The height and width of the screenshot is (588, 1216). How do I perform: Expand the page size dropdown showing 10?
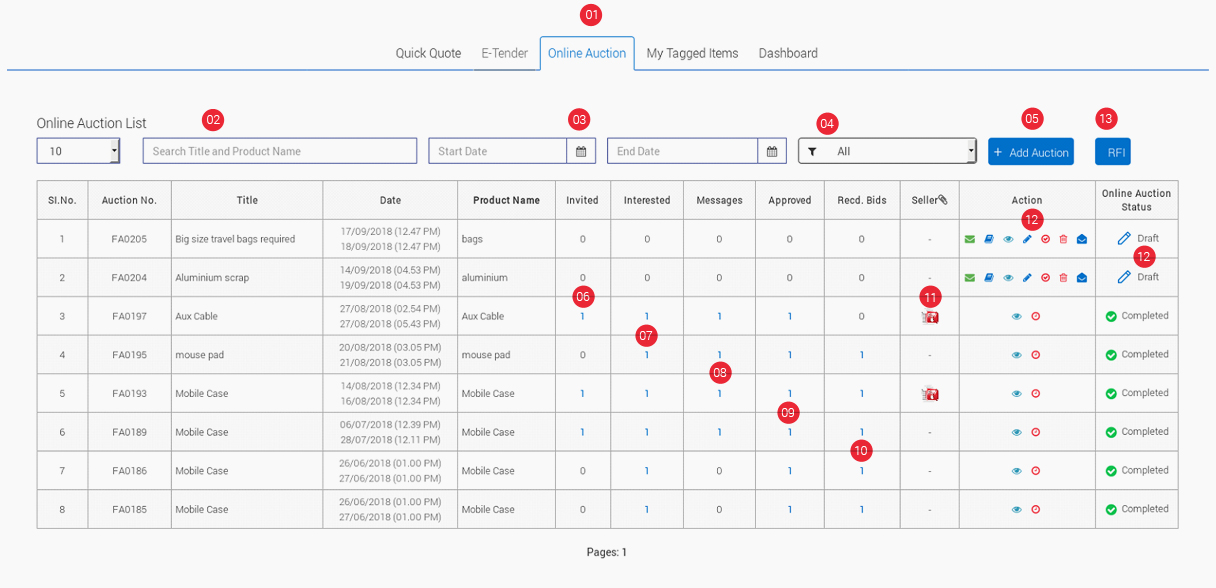(x=78, y=151)
